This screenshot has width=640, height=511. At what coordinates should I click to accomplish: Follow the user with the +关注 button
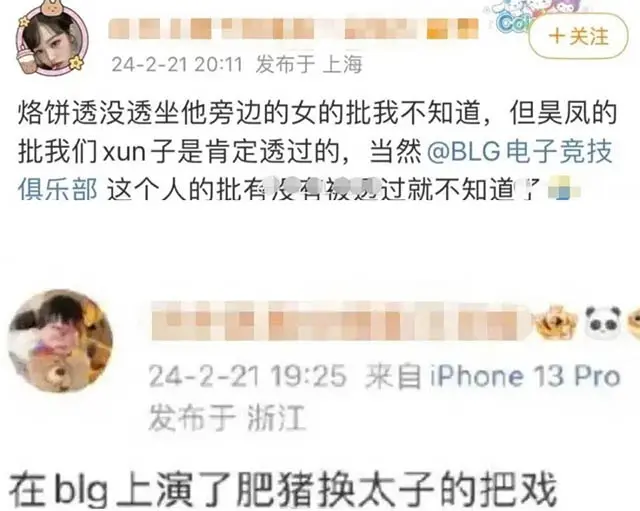(x=578, y=36)
